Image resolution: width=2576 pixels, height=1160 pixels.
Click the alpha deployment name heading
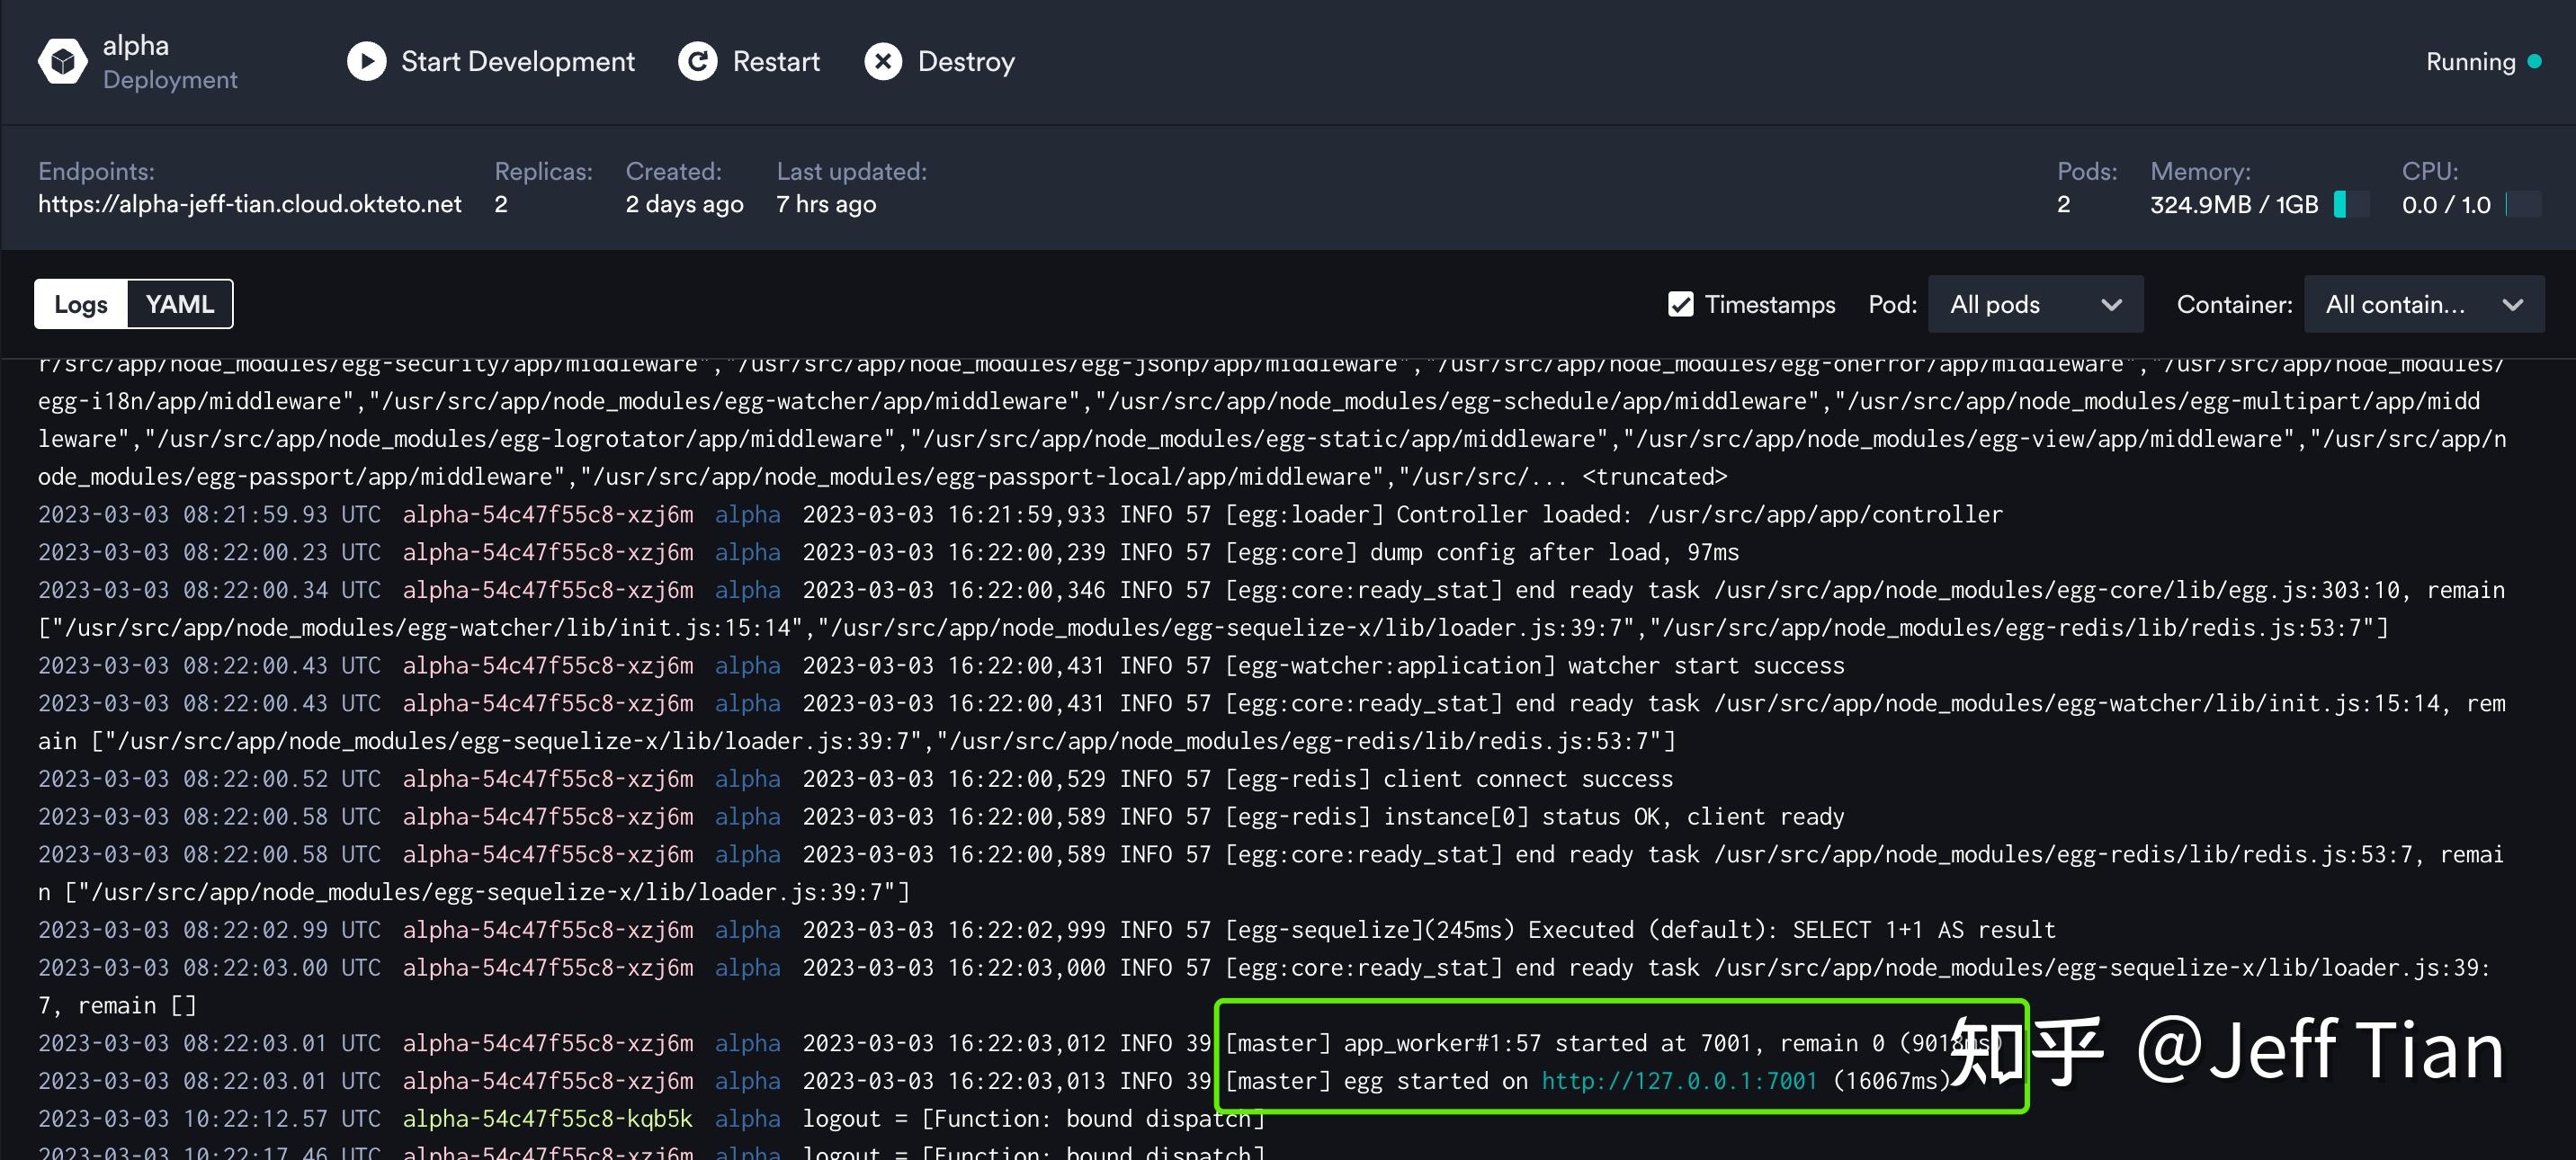(136, 46)
